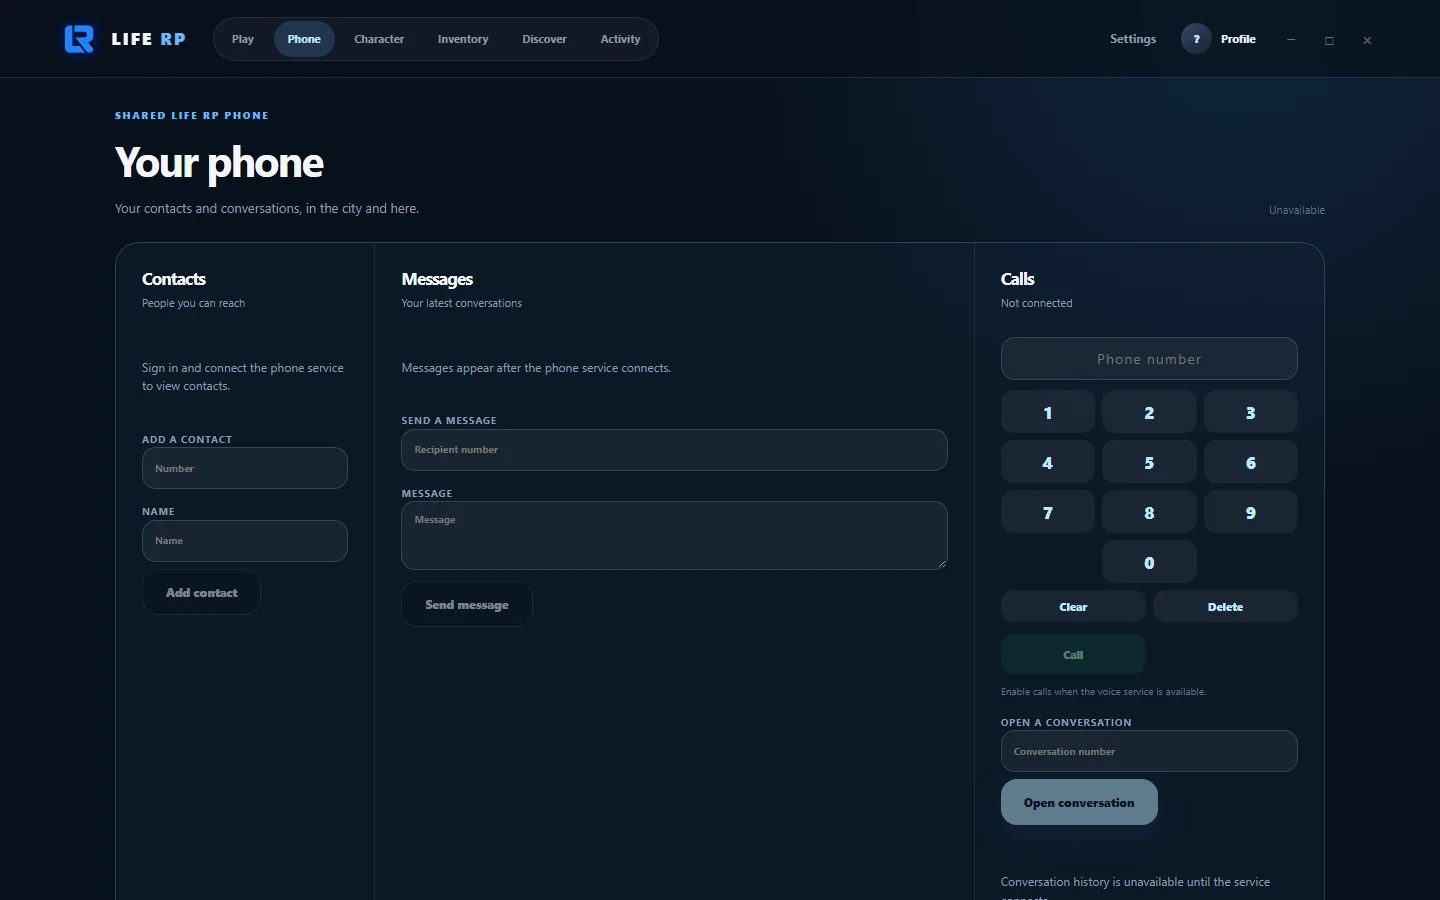Open the Character tab

point(379,39)
